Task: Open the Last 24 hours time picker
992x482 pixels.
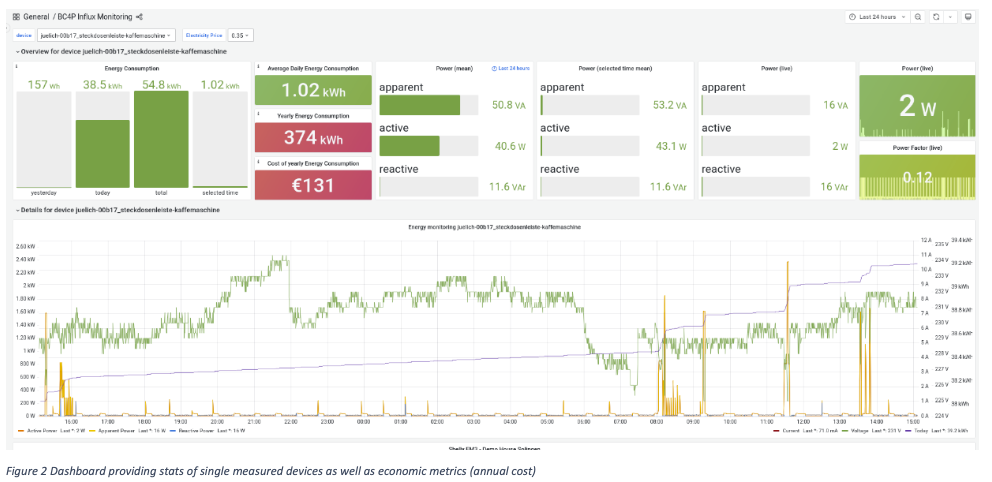Action: click(877, 17)
